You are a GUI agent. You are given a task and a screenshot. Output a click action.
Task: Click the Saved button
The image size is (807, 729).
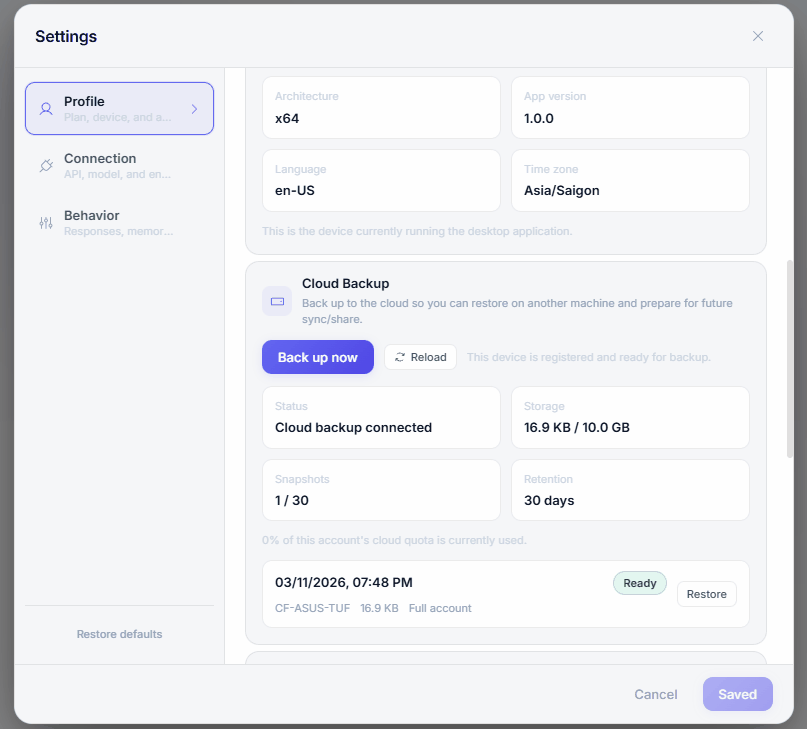[x=737, y=694]
